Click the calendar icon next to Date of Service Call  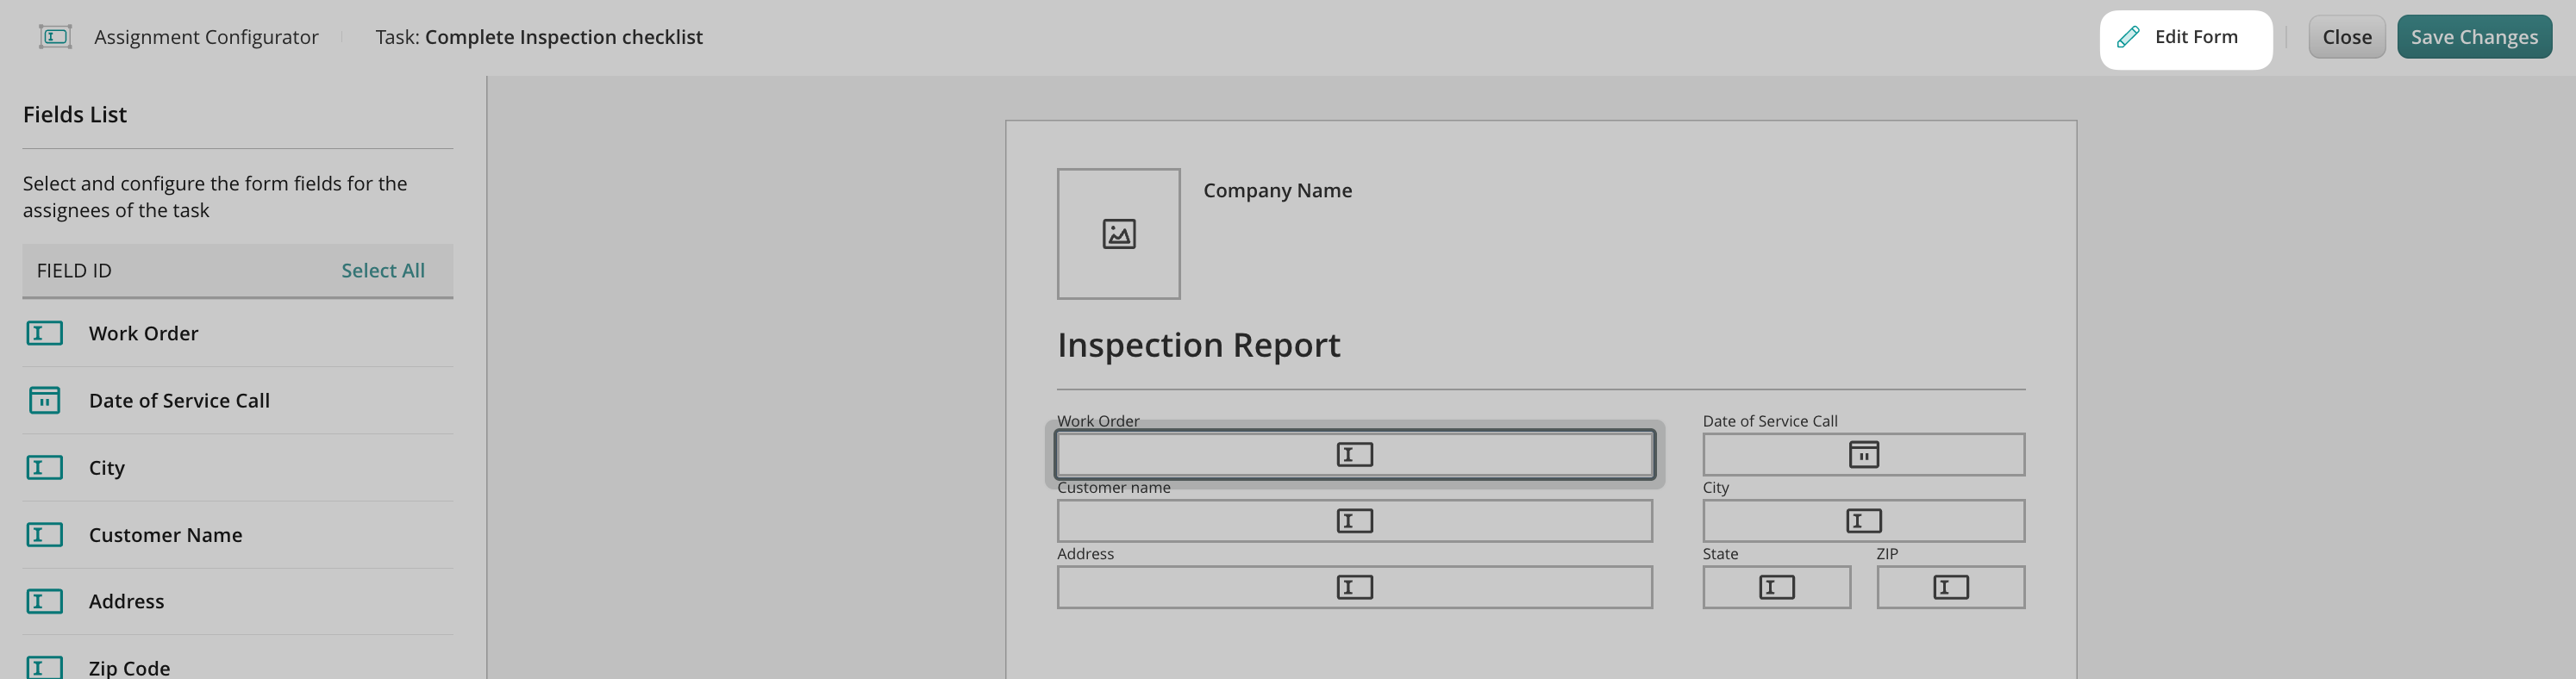44,400
